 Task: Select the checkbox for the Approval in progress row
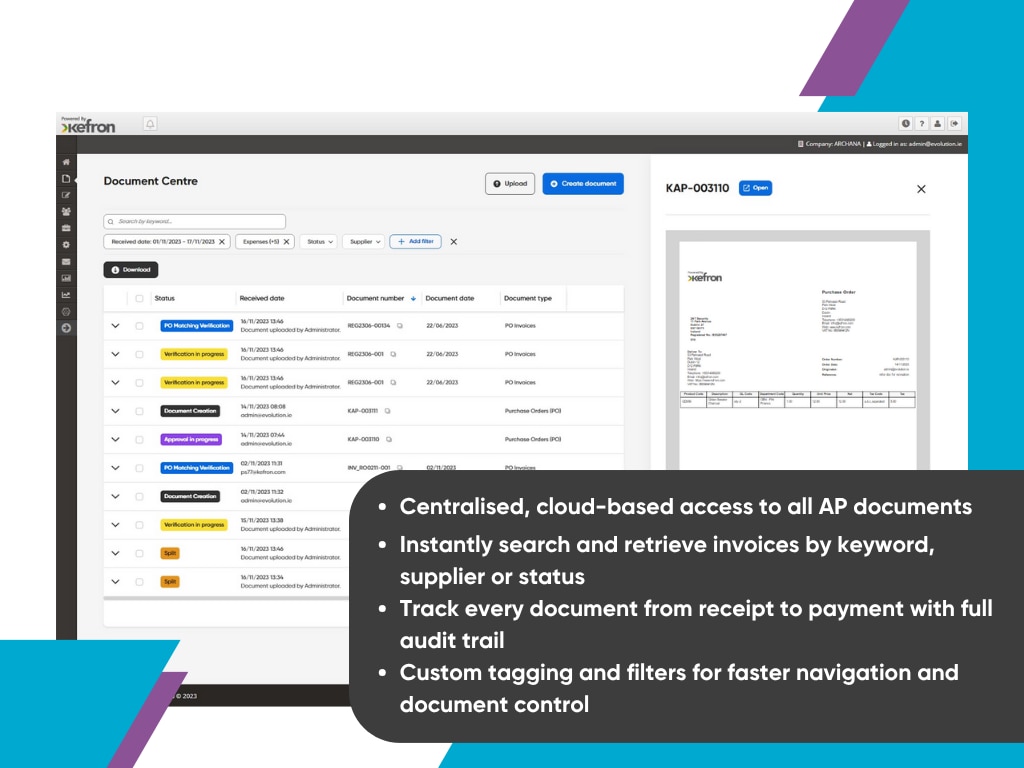(139, 439)
